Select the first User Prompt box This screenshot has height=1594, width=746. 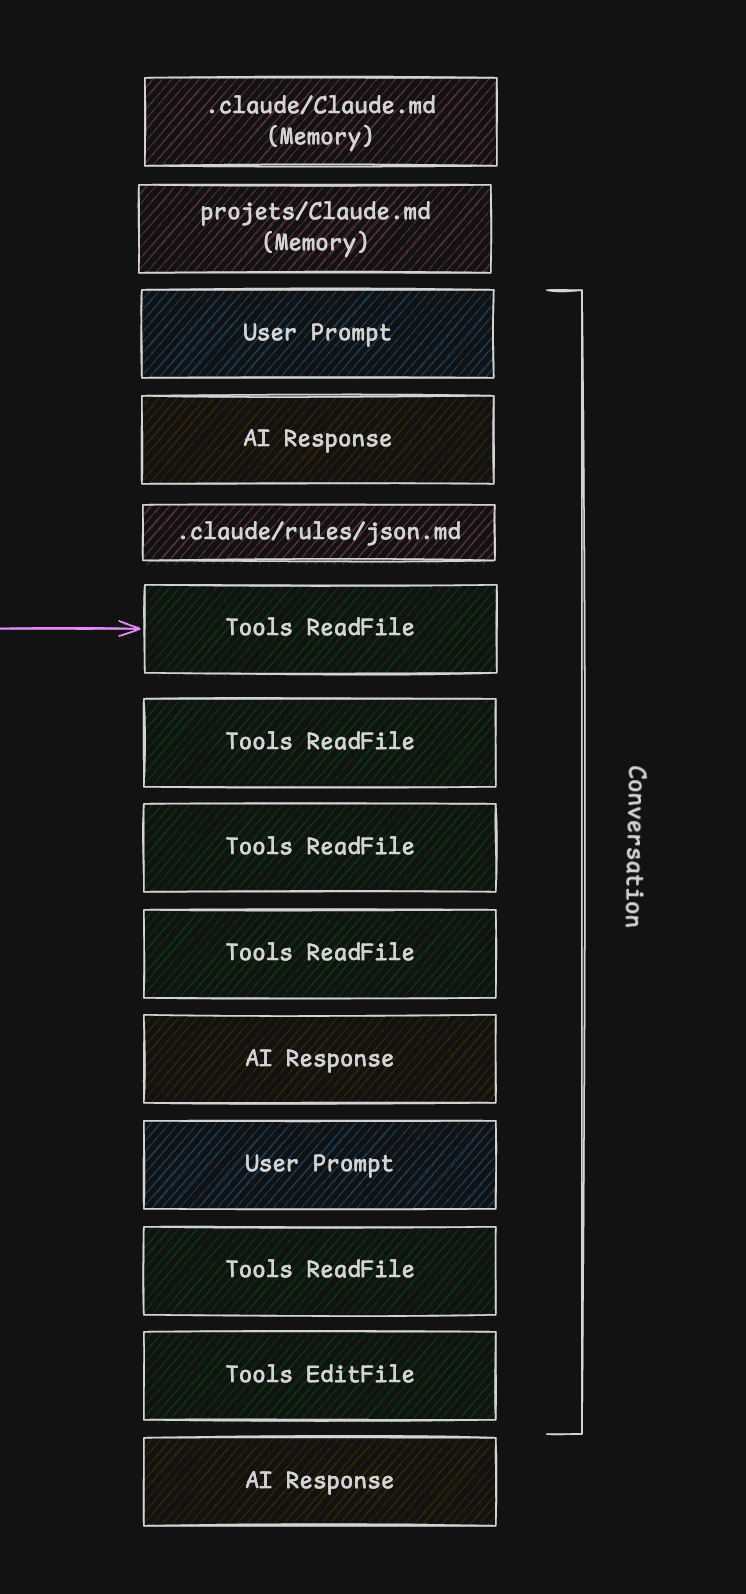[317, 333]
